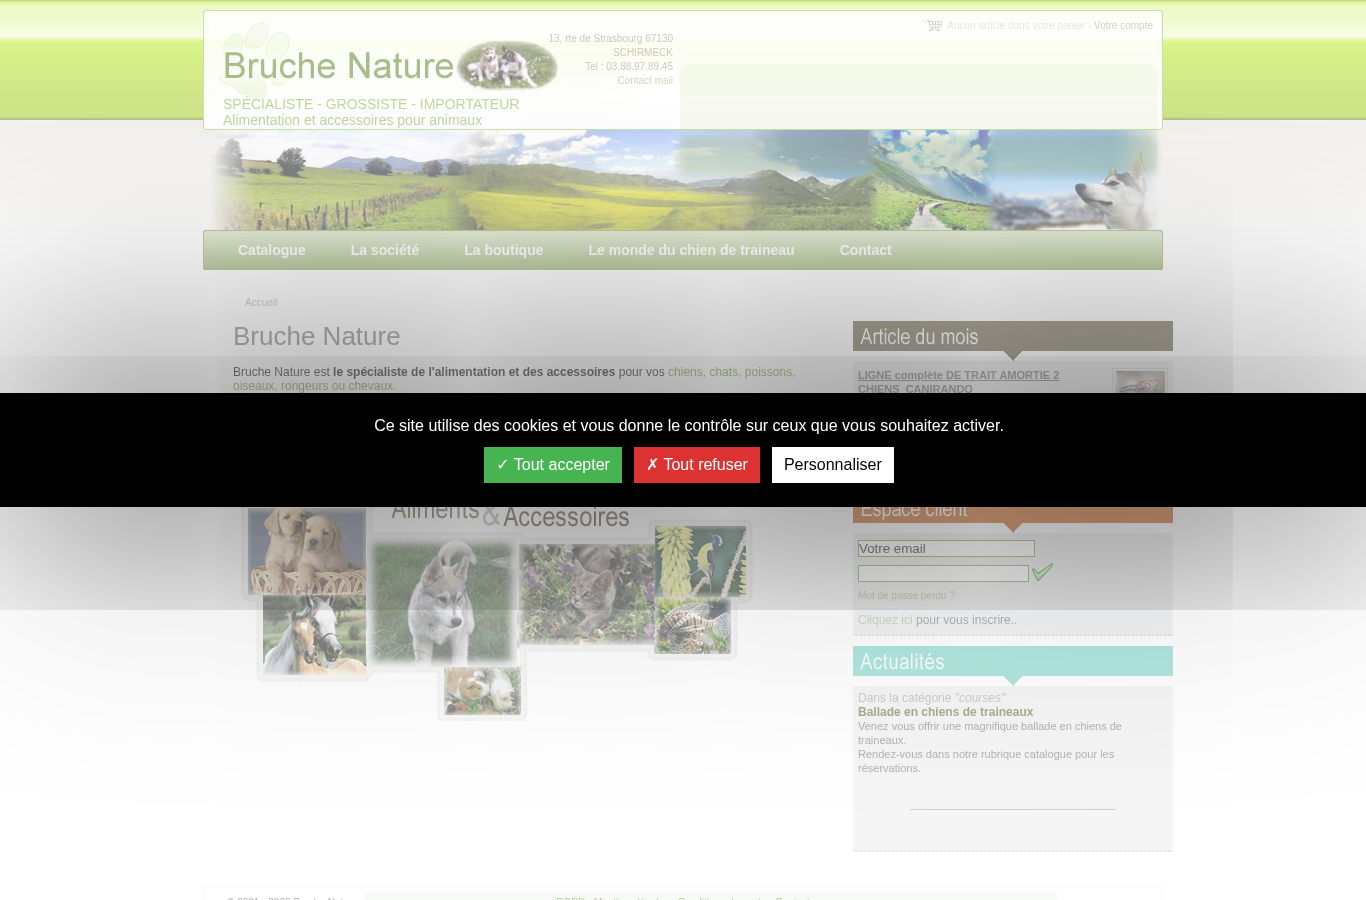Click the guinea pig photo
1366x900 pixels.
pyautogui.click(x=482, y=691)
